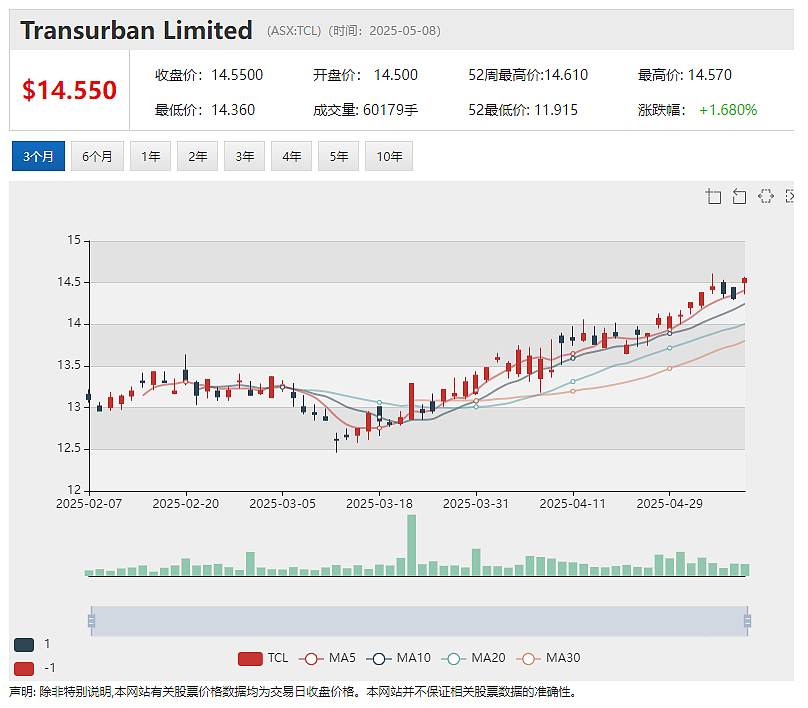
Task: Click the dark visual map swatch labeled 1
Action: click(x=24, y=645)
